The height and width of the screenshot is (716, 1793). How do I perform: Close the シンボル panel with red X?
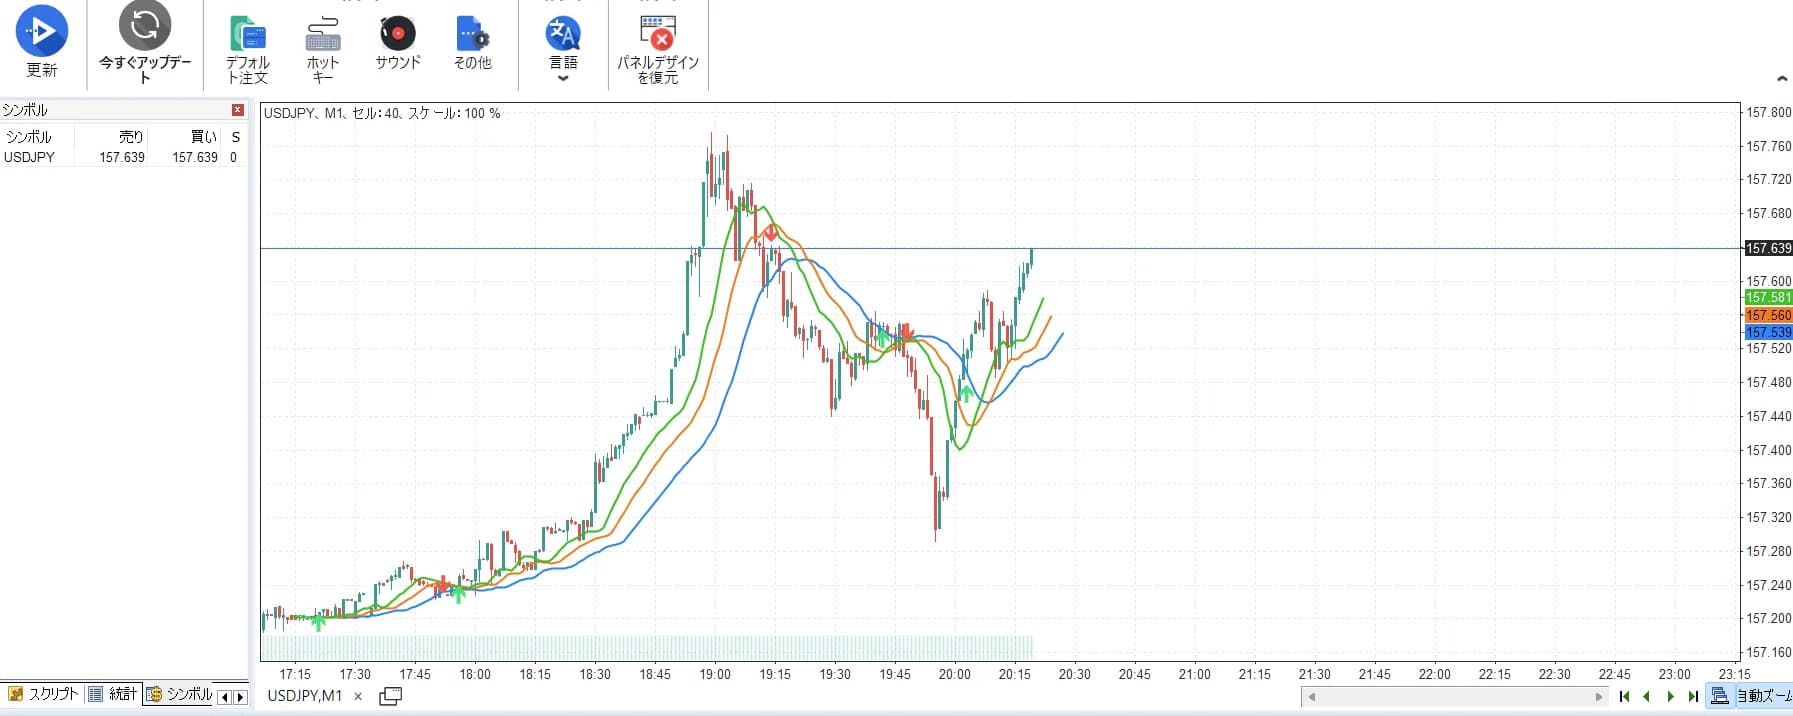pyautogui.click(x=238, y=110)
